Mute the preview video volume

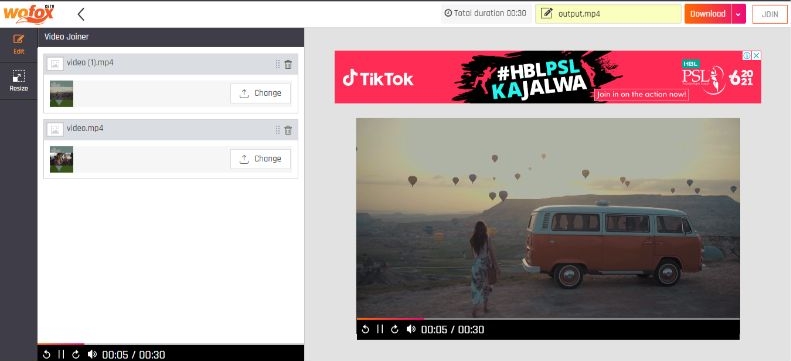pos(411,329)
